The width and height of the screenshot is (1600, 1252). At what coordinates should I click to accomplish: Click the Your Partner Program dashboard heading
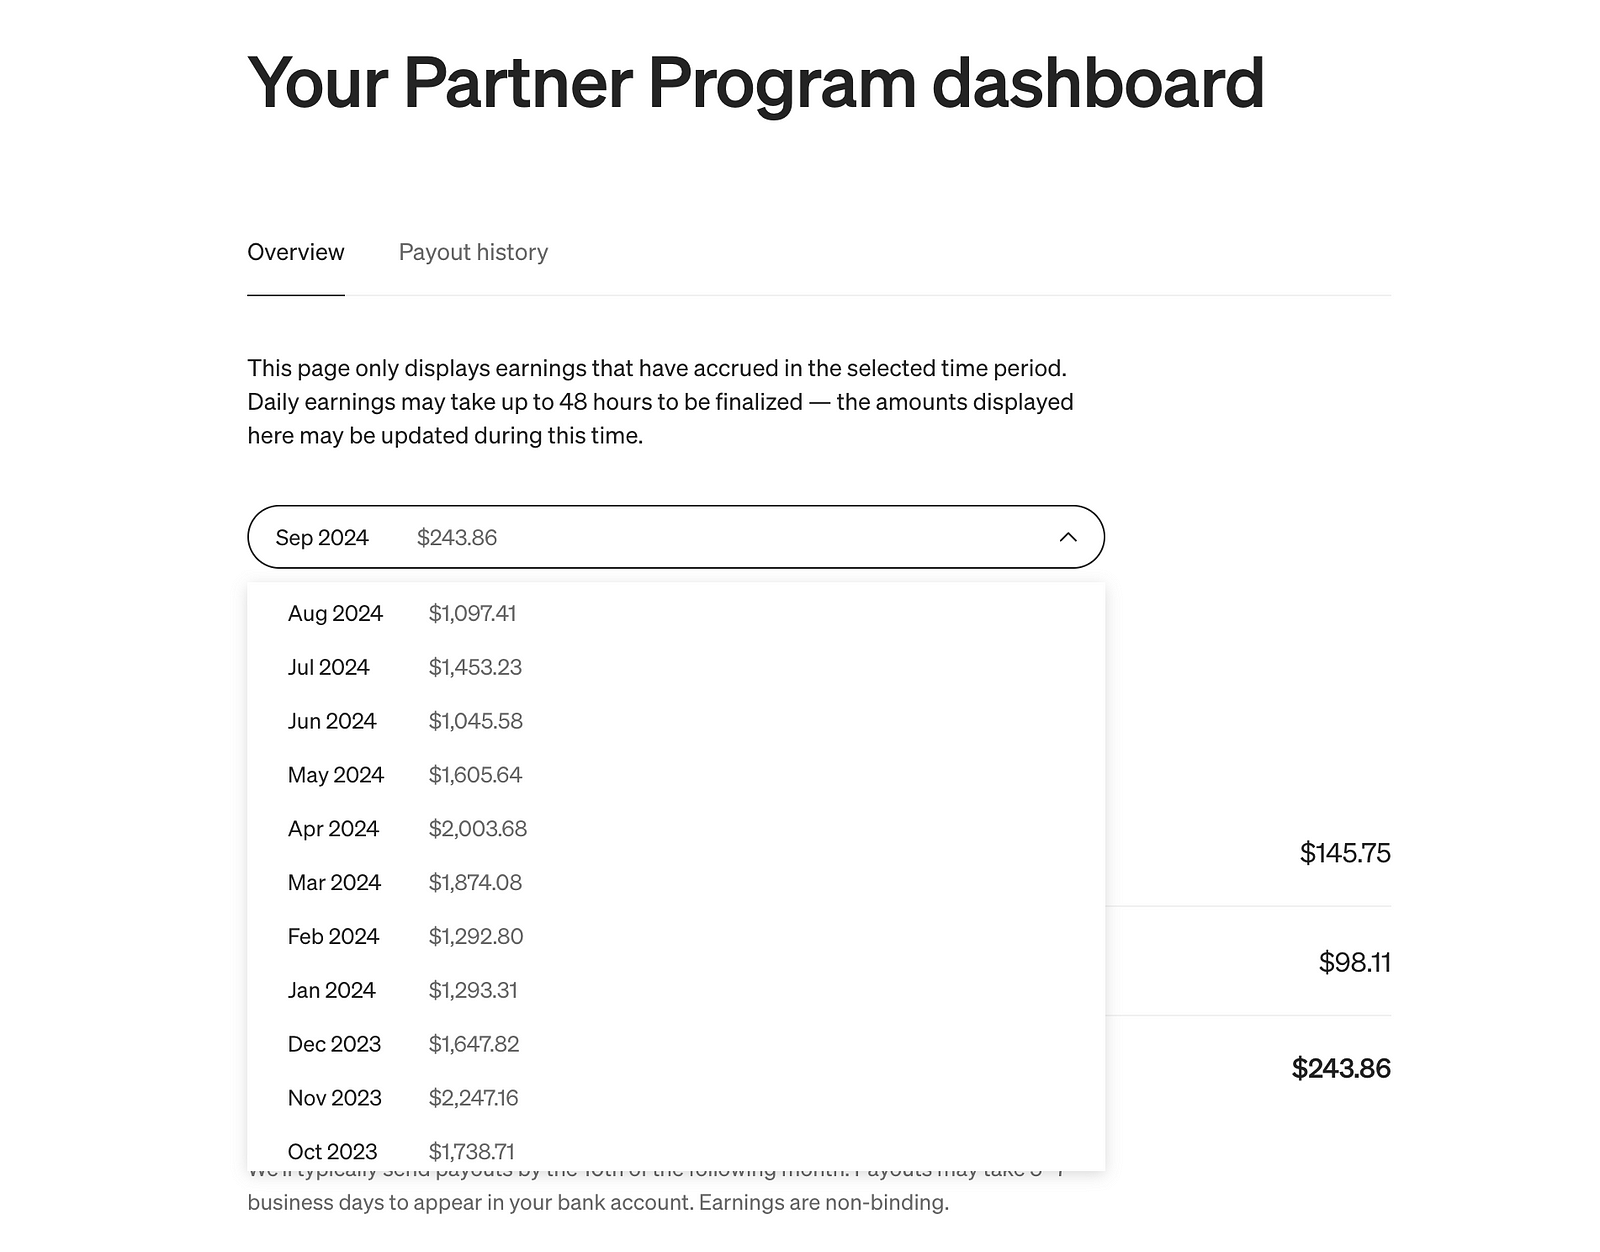coord(756,86)
